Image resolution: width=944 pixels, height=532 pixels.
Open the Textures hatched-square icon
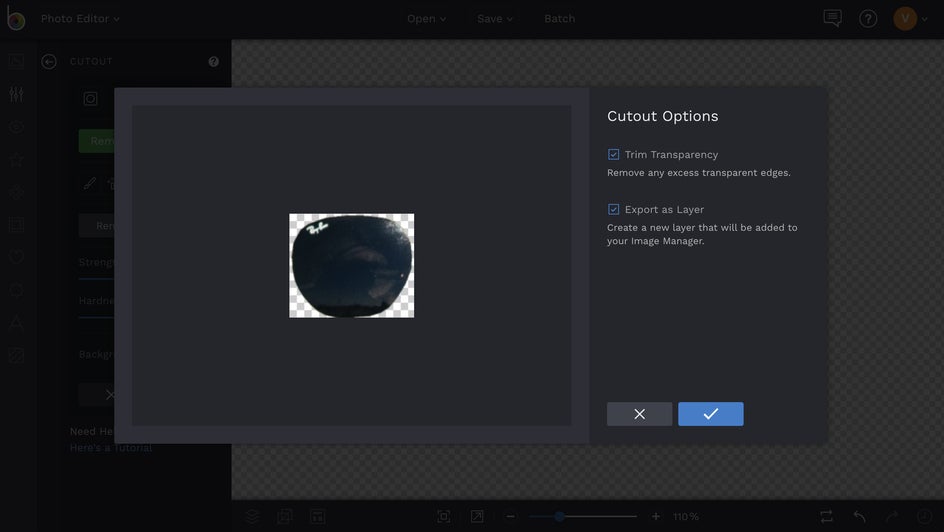pyautogui.click(x=16, y=355)
